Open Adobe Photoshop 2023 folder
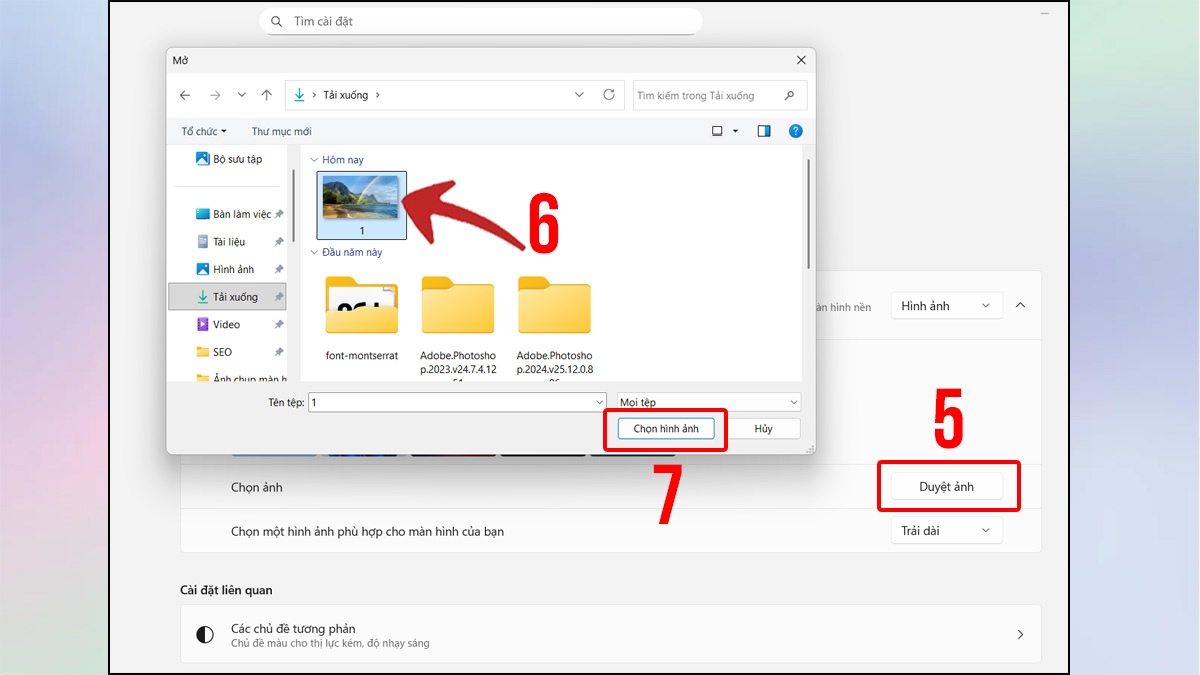1200x675 pixels. (x=457, y=308)
